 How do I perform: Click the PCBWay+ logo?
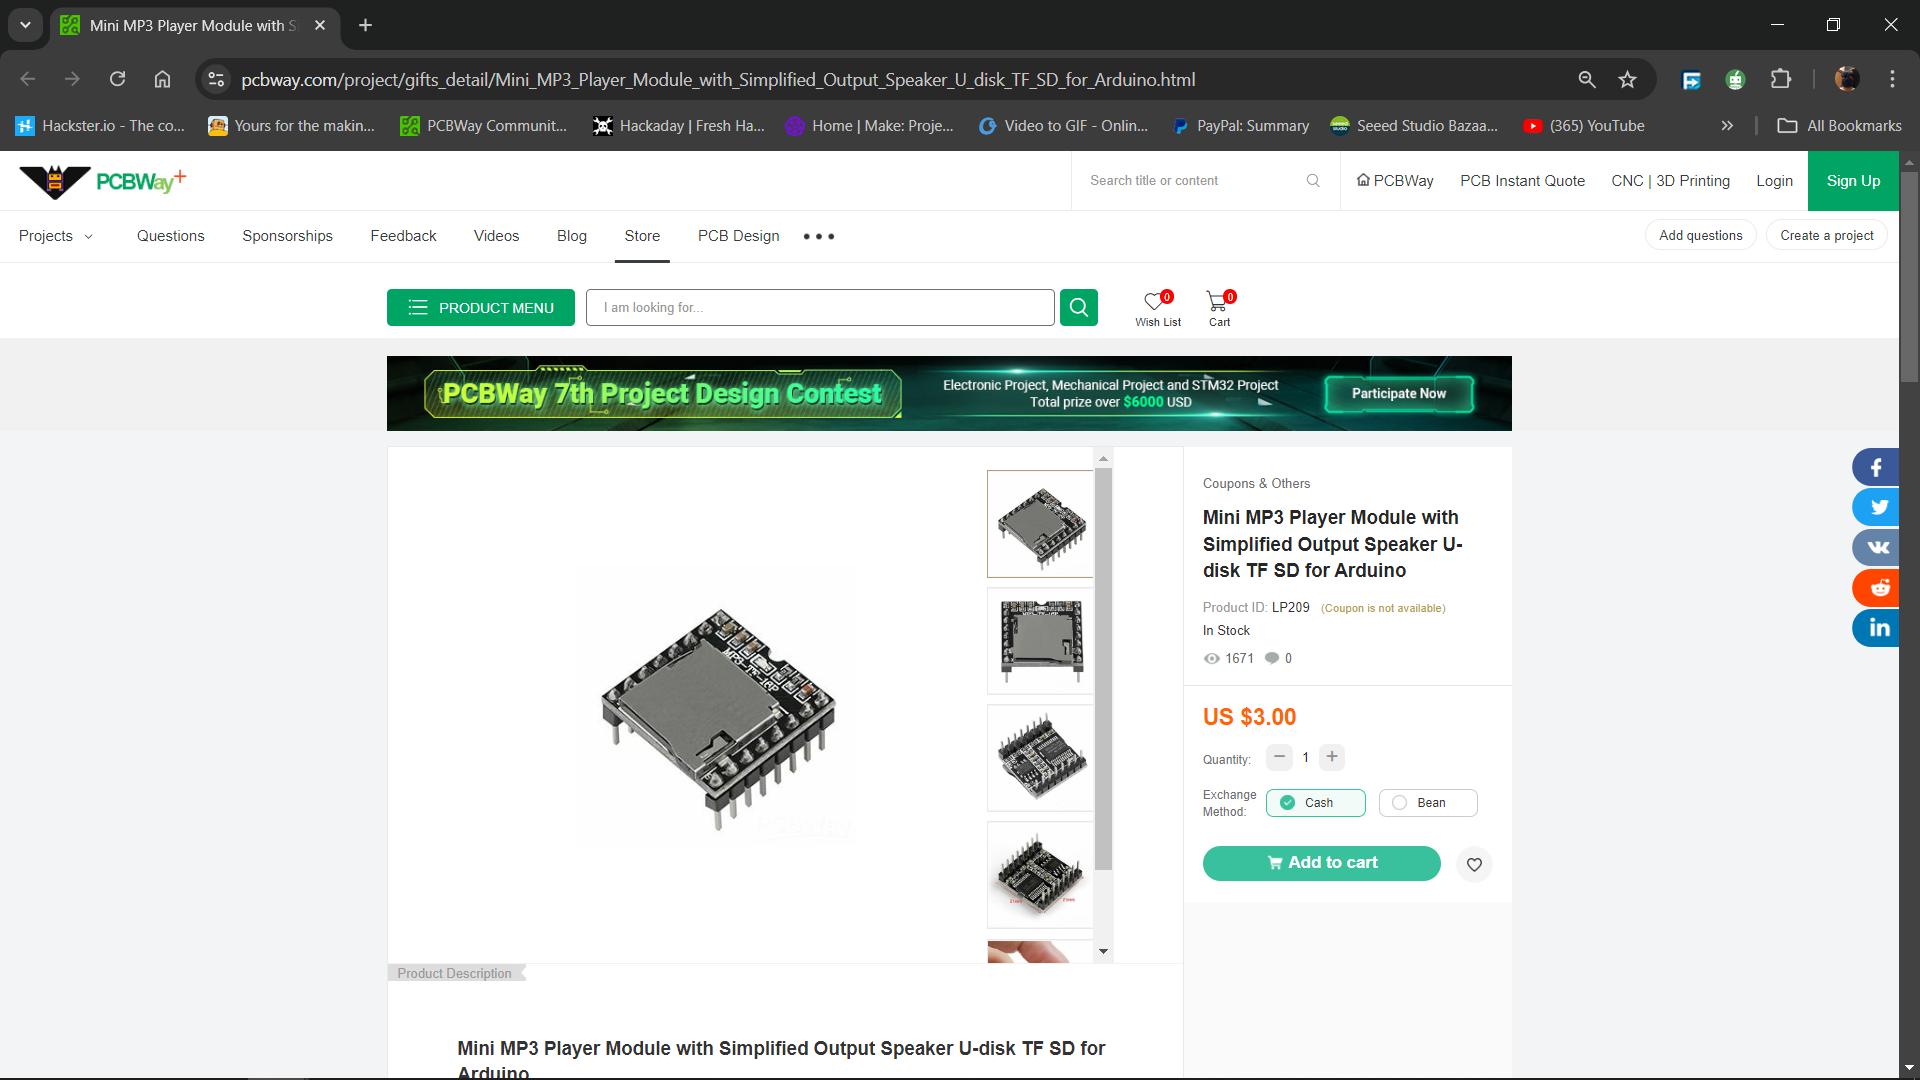click(103, 181)
